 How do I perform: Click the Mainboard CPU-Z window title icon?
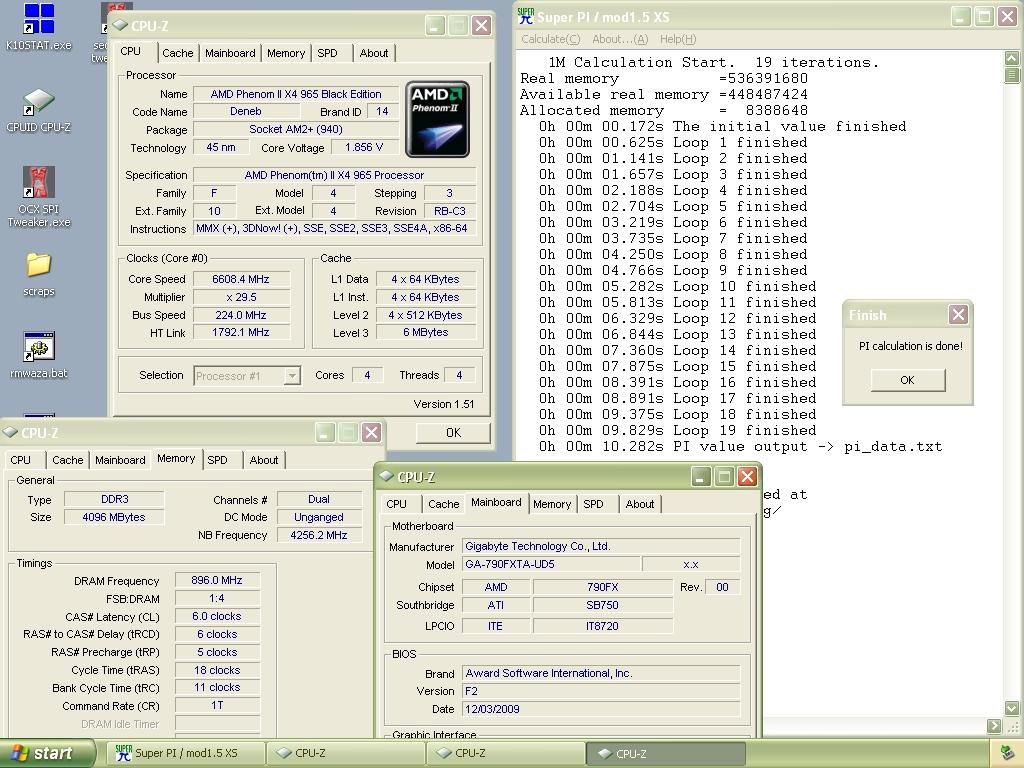coord(386,476)
